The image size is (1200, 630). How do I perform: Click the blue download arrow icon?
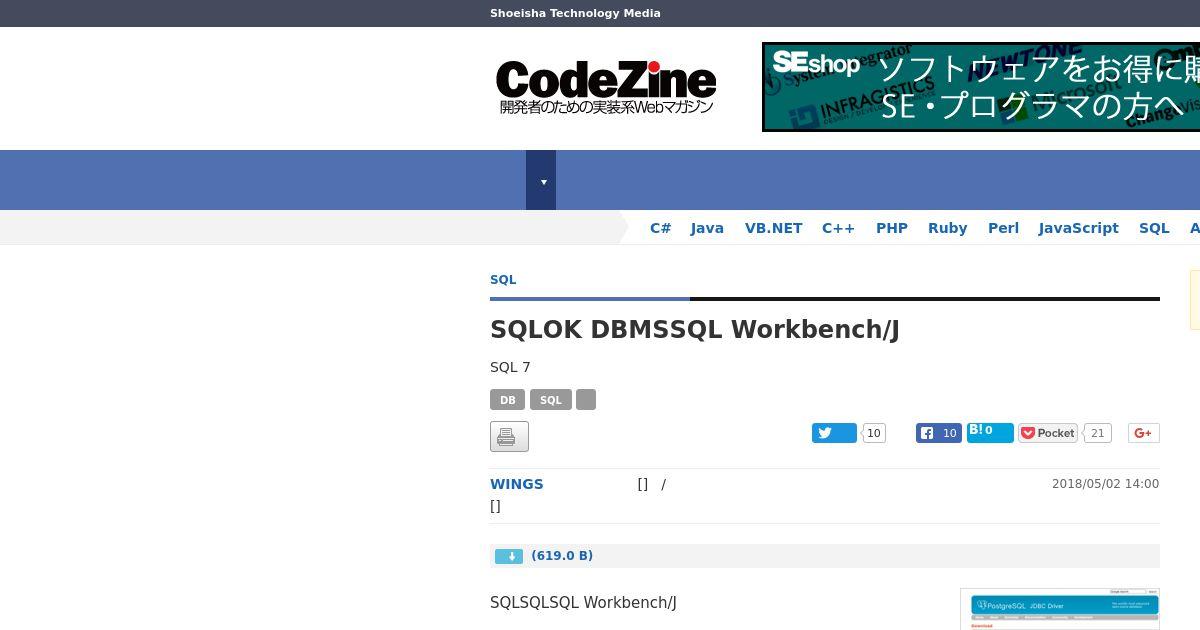pyautogui.click(x=509, y=556)
